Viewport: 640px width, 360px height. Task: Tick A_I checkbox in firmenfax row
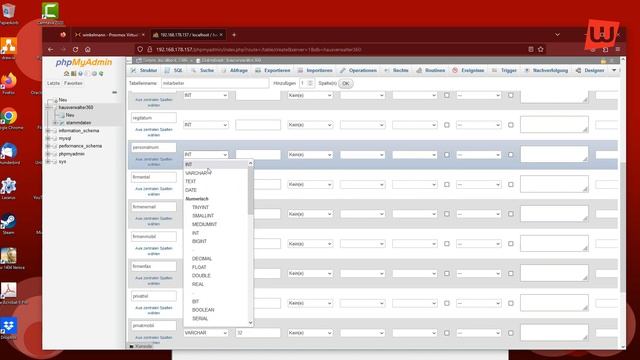coord(511,273)
